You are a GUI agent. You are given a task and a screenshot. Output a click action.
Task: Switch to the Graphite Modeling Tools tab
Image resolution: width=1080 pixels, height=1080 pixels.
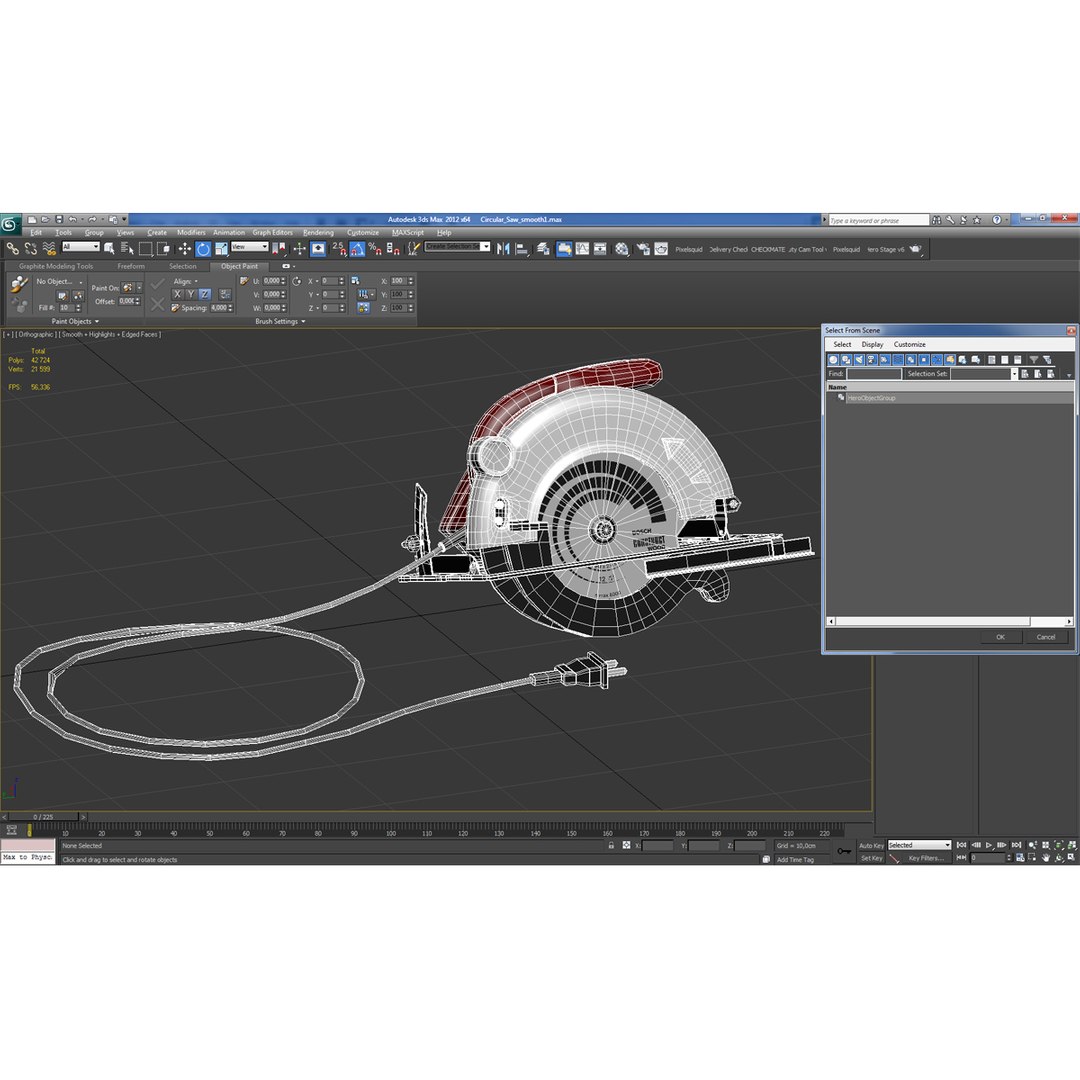(56, 266)
